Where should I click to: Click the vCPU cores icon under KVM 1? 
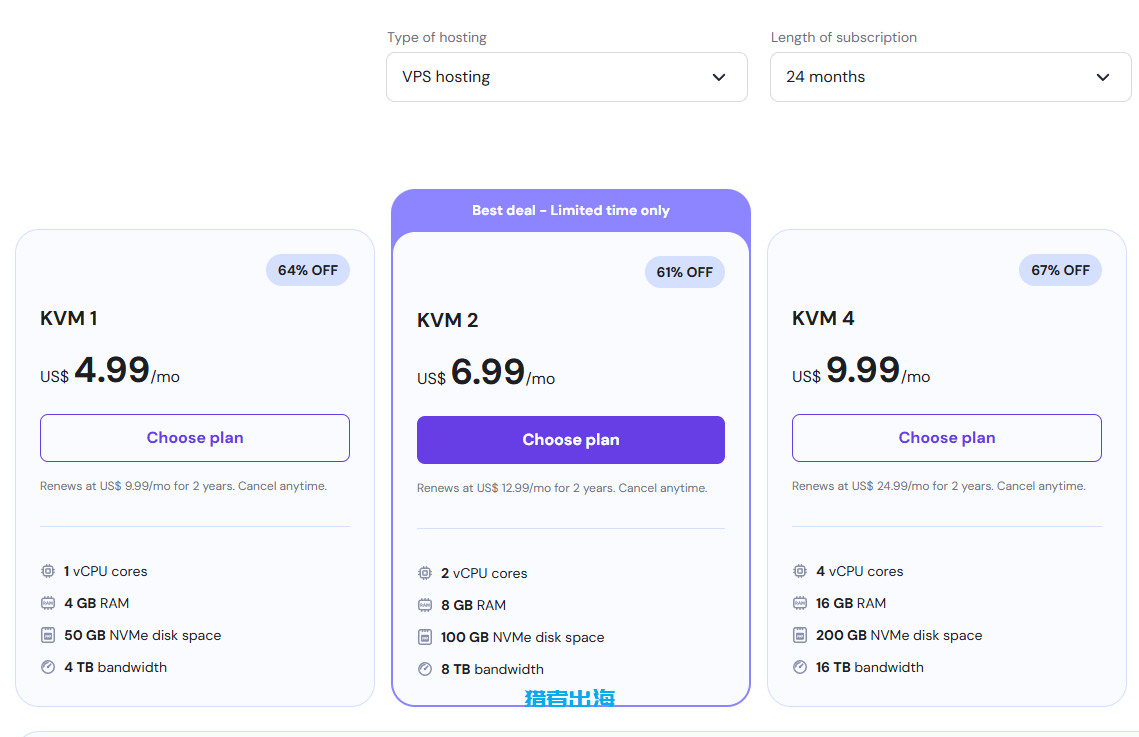(x=48, y=571)
